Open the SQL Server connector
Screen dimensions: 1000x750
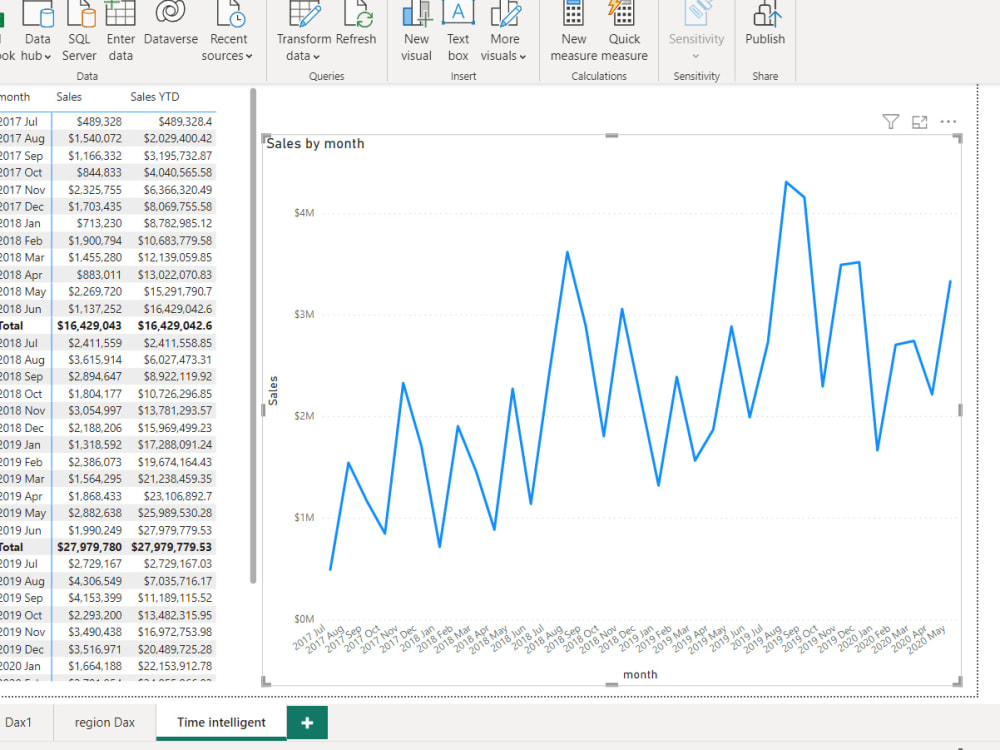79,30
